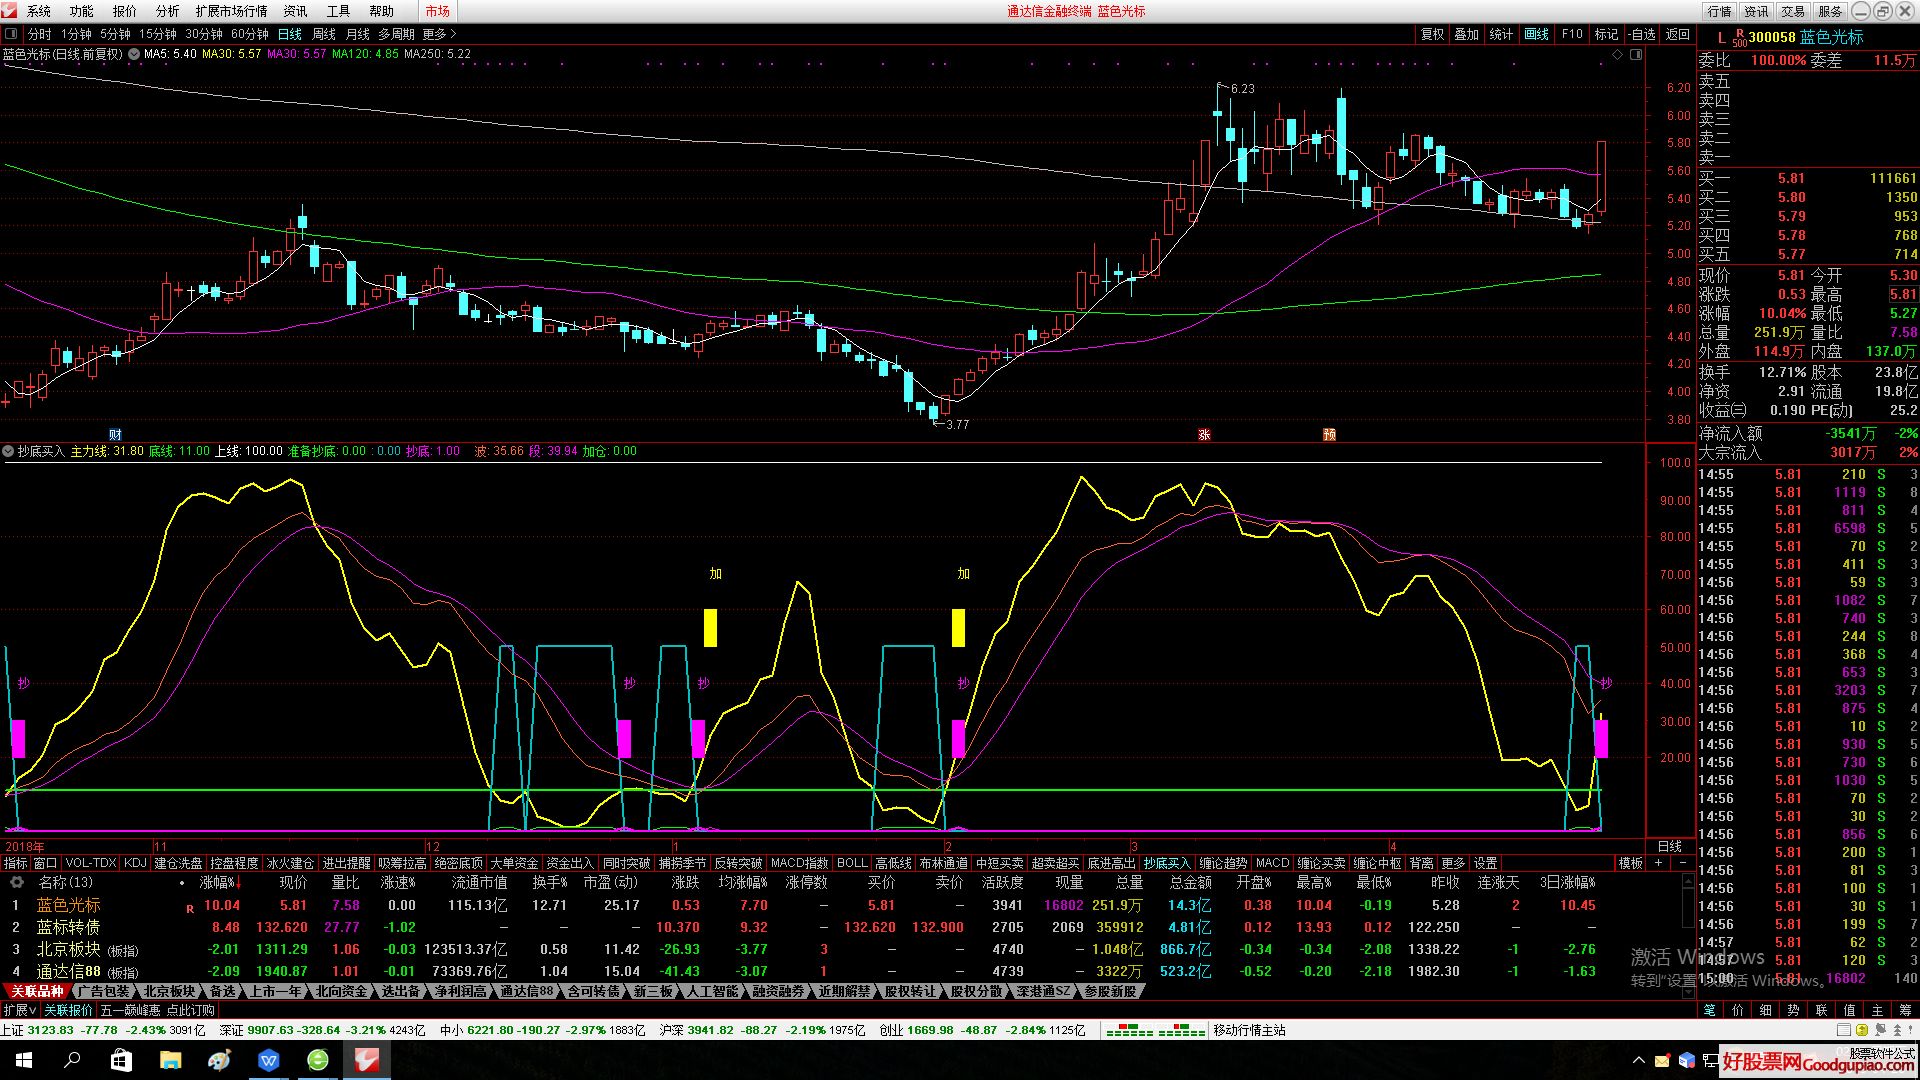1920x1080 pixels.
Task: Open the 北京板块 watchlist tab
Action: coord(170,992)
